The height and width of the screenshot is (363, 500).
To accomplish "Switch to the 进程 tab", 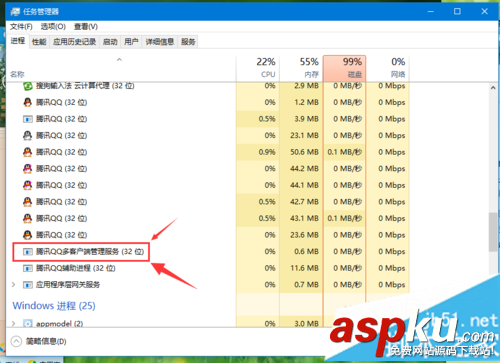I will (x=18, y=41).
